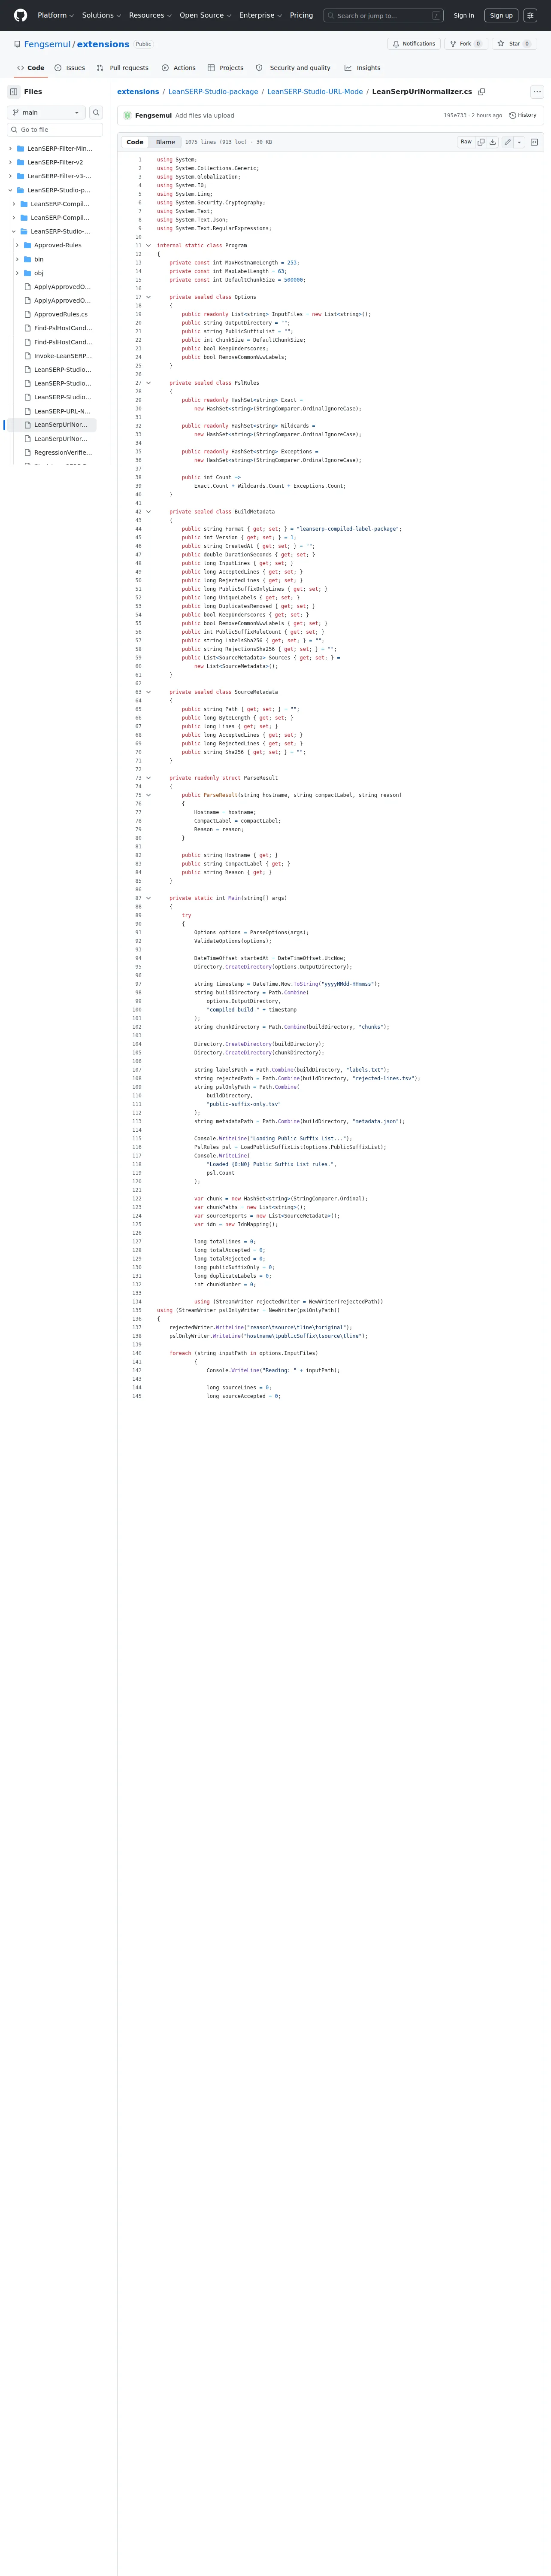Click the obj folder icon
The height and width of the screenshot is (2576, 551).
click(28, 273)
